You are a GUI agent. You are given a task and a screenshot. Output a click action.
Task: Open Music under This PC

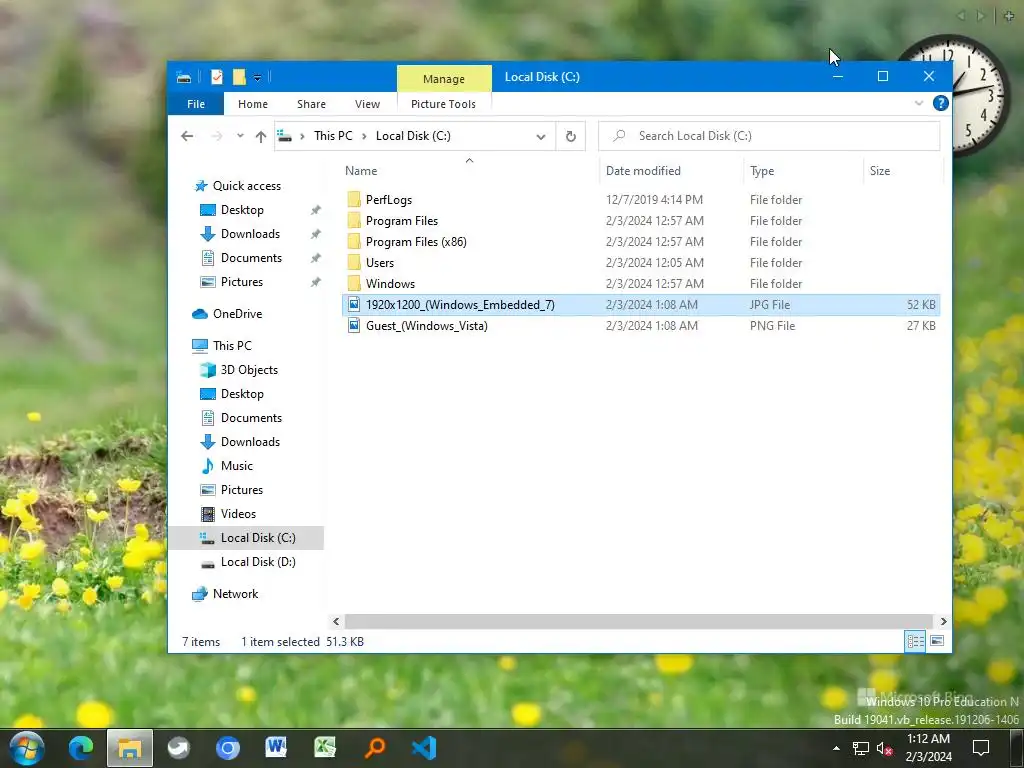pyautogui.click(x=236, y=466)
